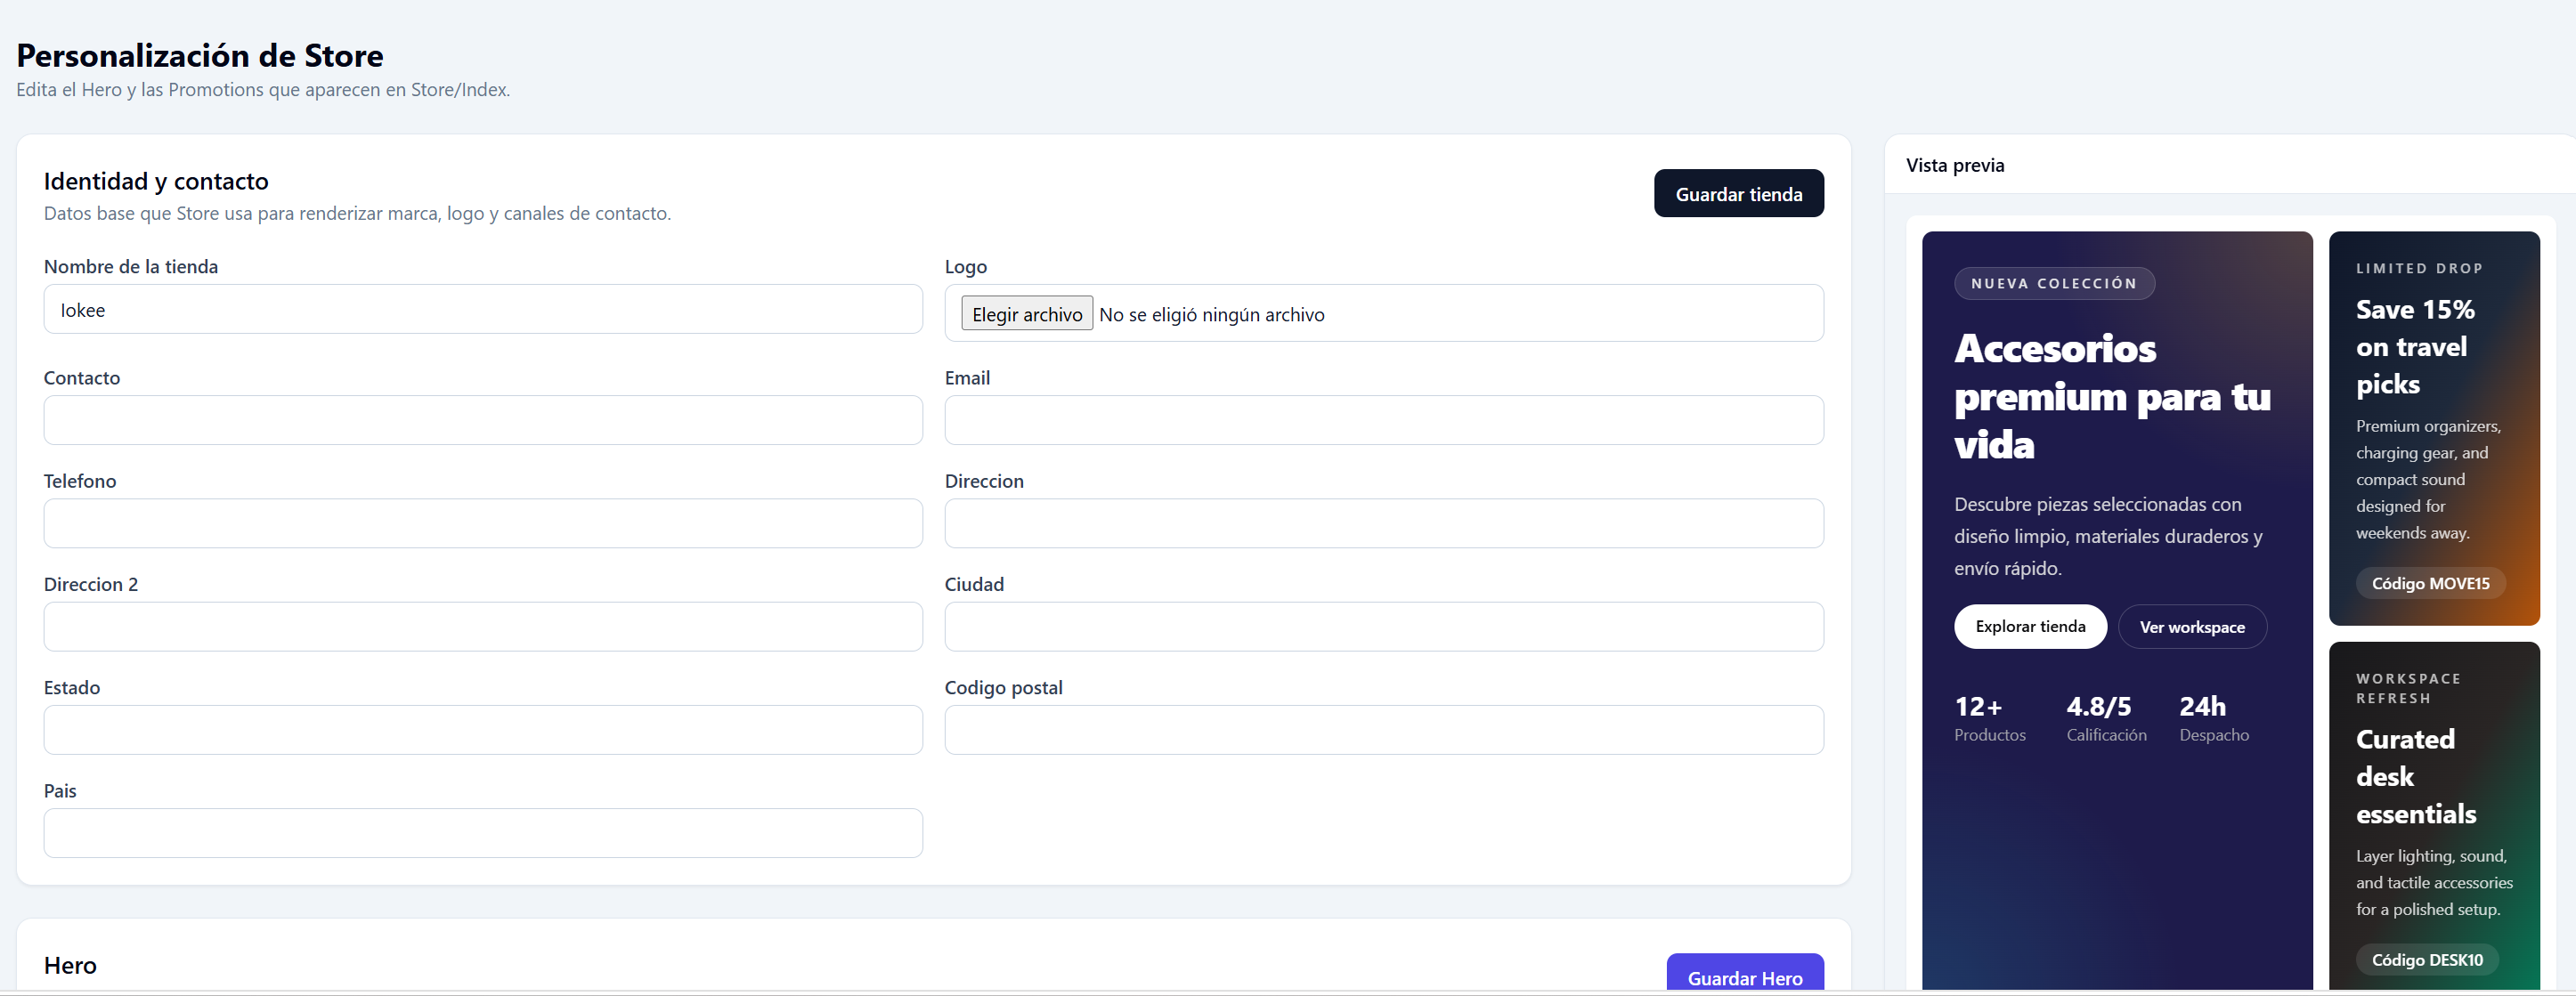Open the Save 15% on travel picks card

pos(2433,428)
